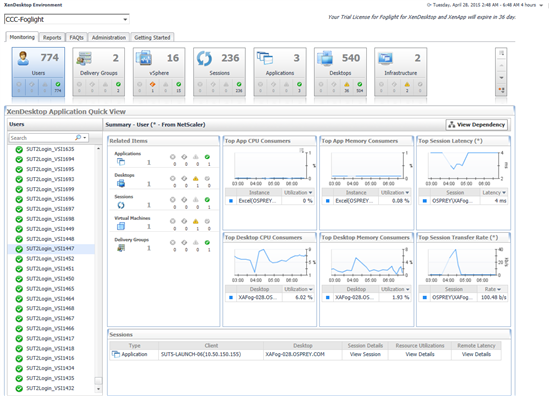Click the search magnifier icon in Users
This screenshot has height=396, width=550.
(78, 137)
